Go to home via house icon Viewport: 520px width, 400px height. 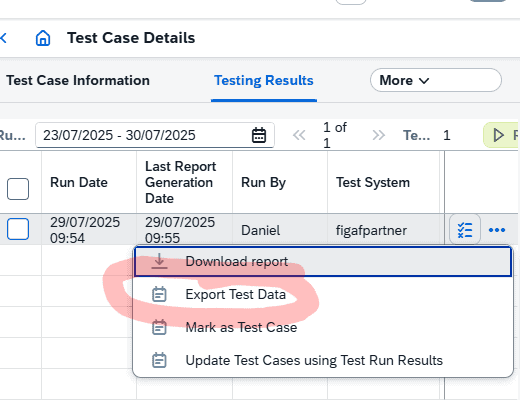coord(43,38)
